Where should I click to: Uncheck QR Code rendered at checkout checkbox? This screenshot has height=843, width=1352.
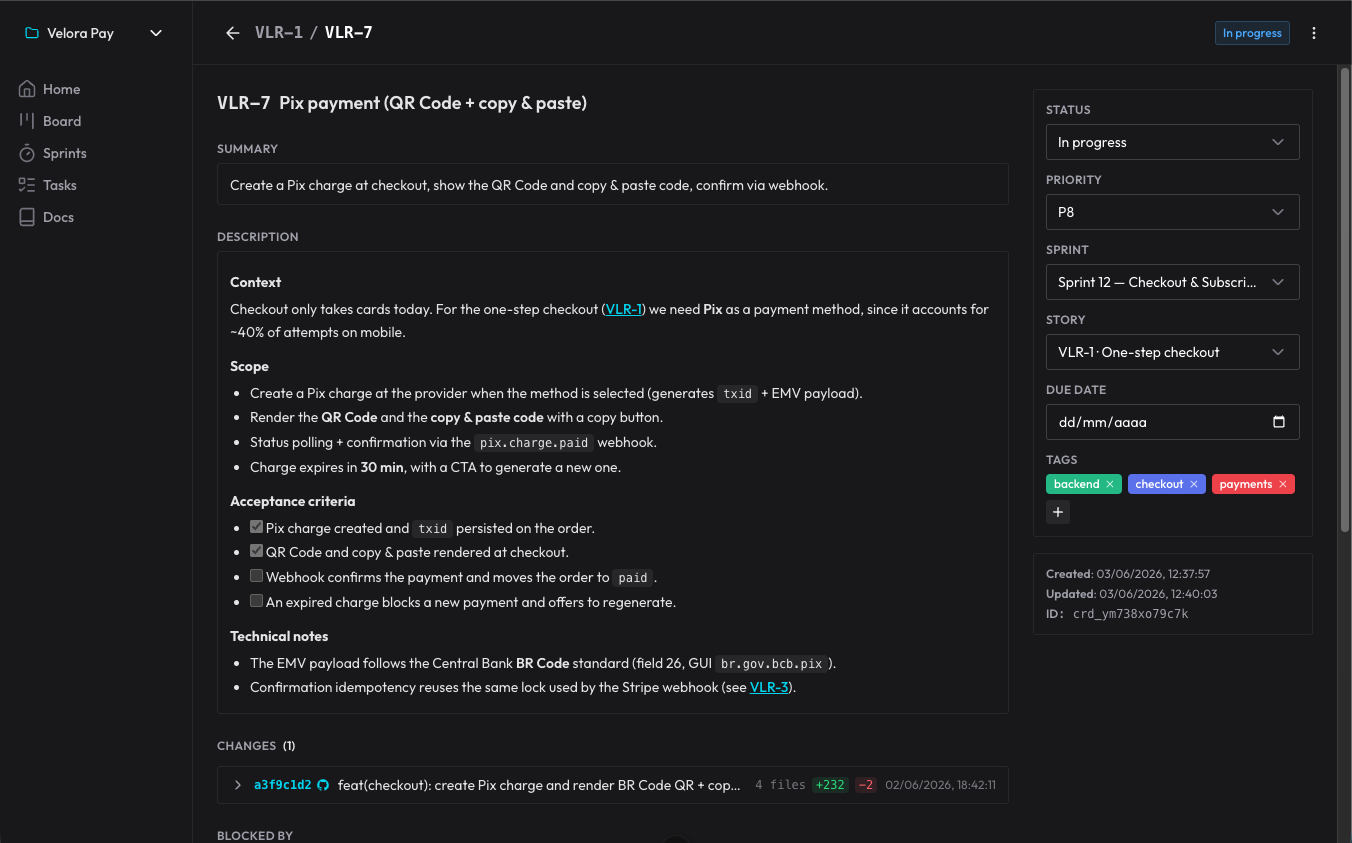coord(257,551)
